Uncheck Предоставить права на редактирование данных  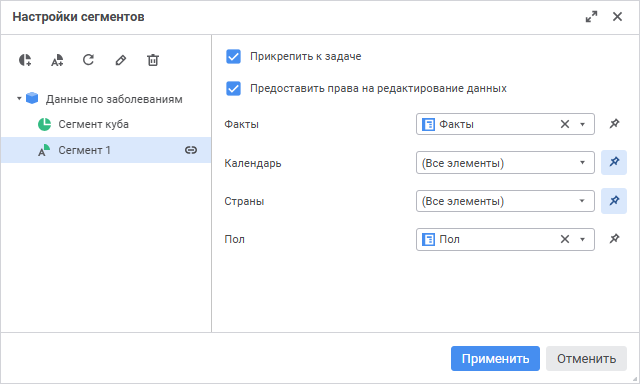[233, 88]
